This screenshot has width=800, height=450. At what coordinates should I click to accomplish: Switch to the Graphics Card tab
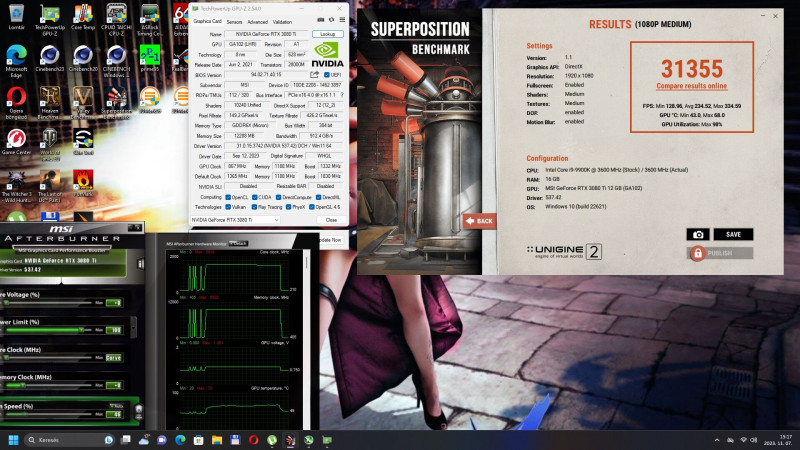(x=208, y=21)
